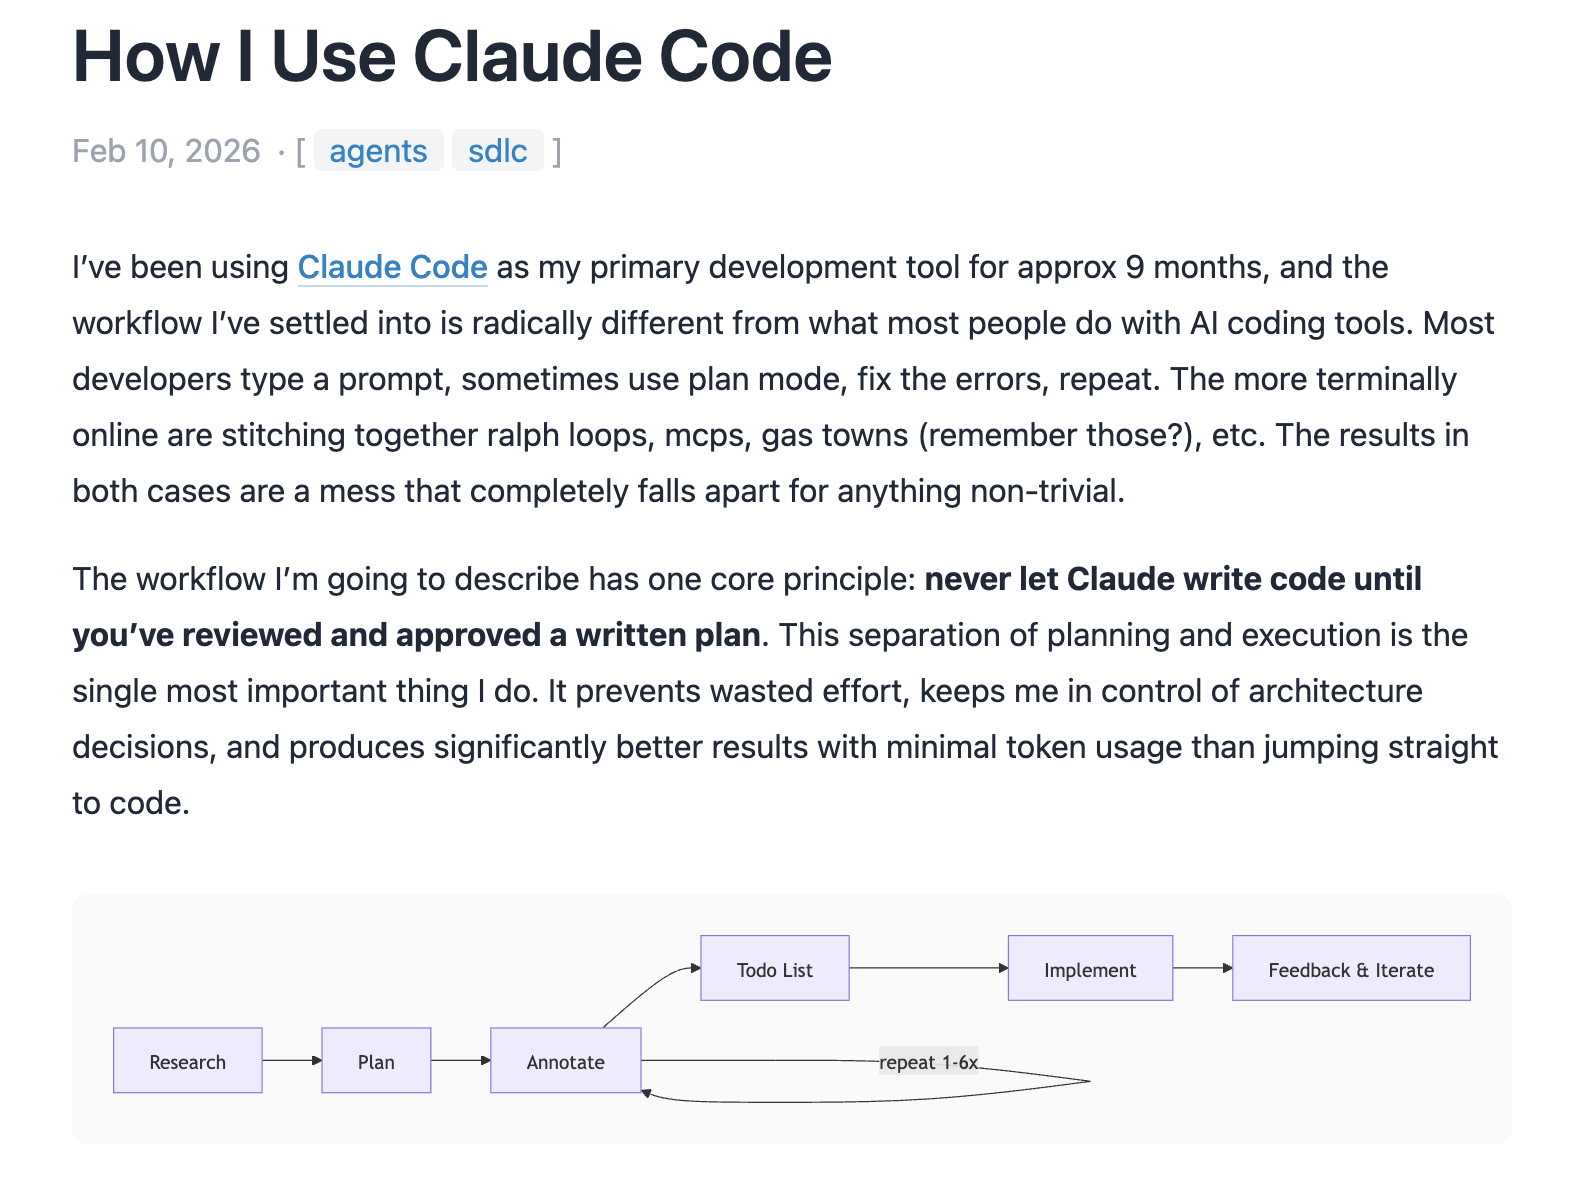The height and width of the screenshot is (1184, 1576).
Task: Click the arrow between Research and Plan
Action: tap(291, 1060)
